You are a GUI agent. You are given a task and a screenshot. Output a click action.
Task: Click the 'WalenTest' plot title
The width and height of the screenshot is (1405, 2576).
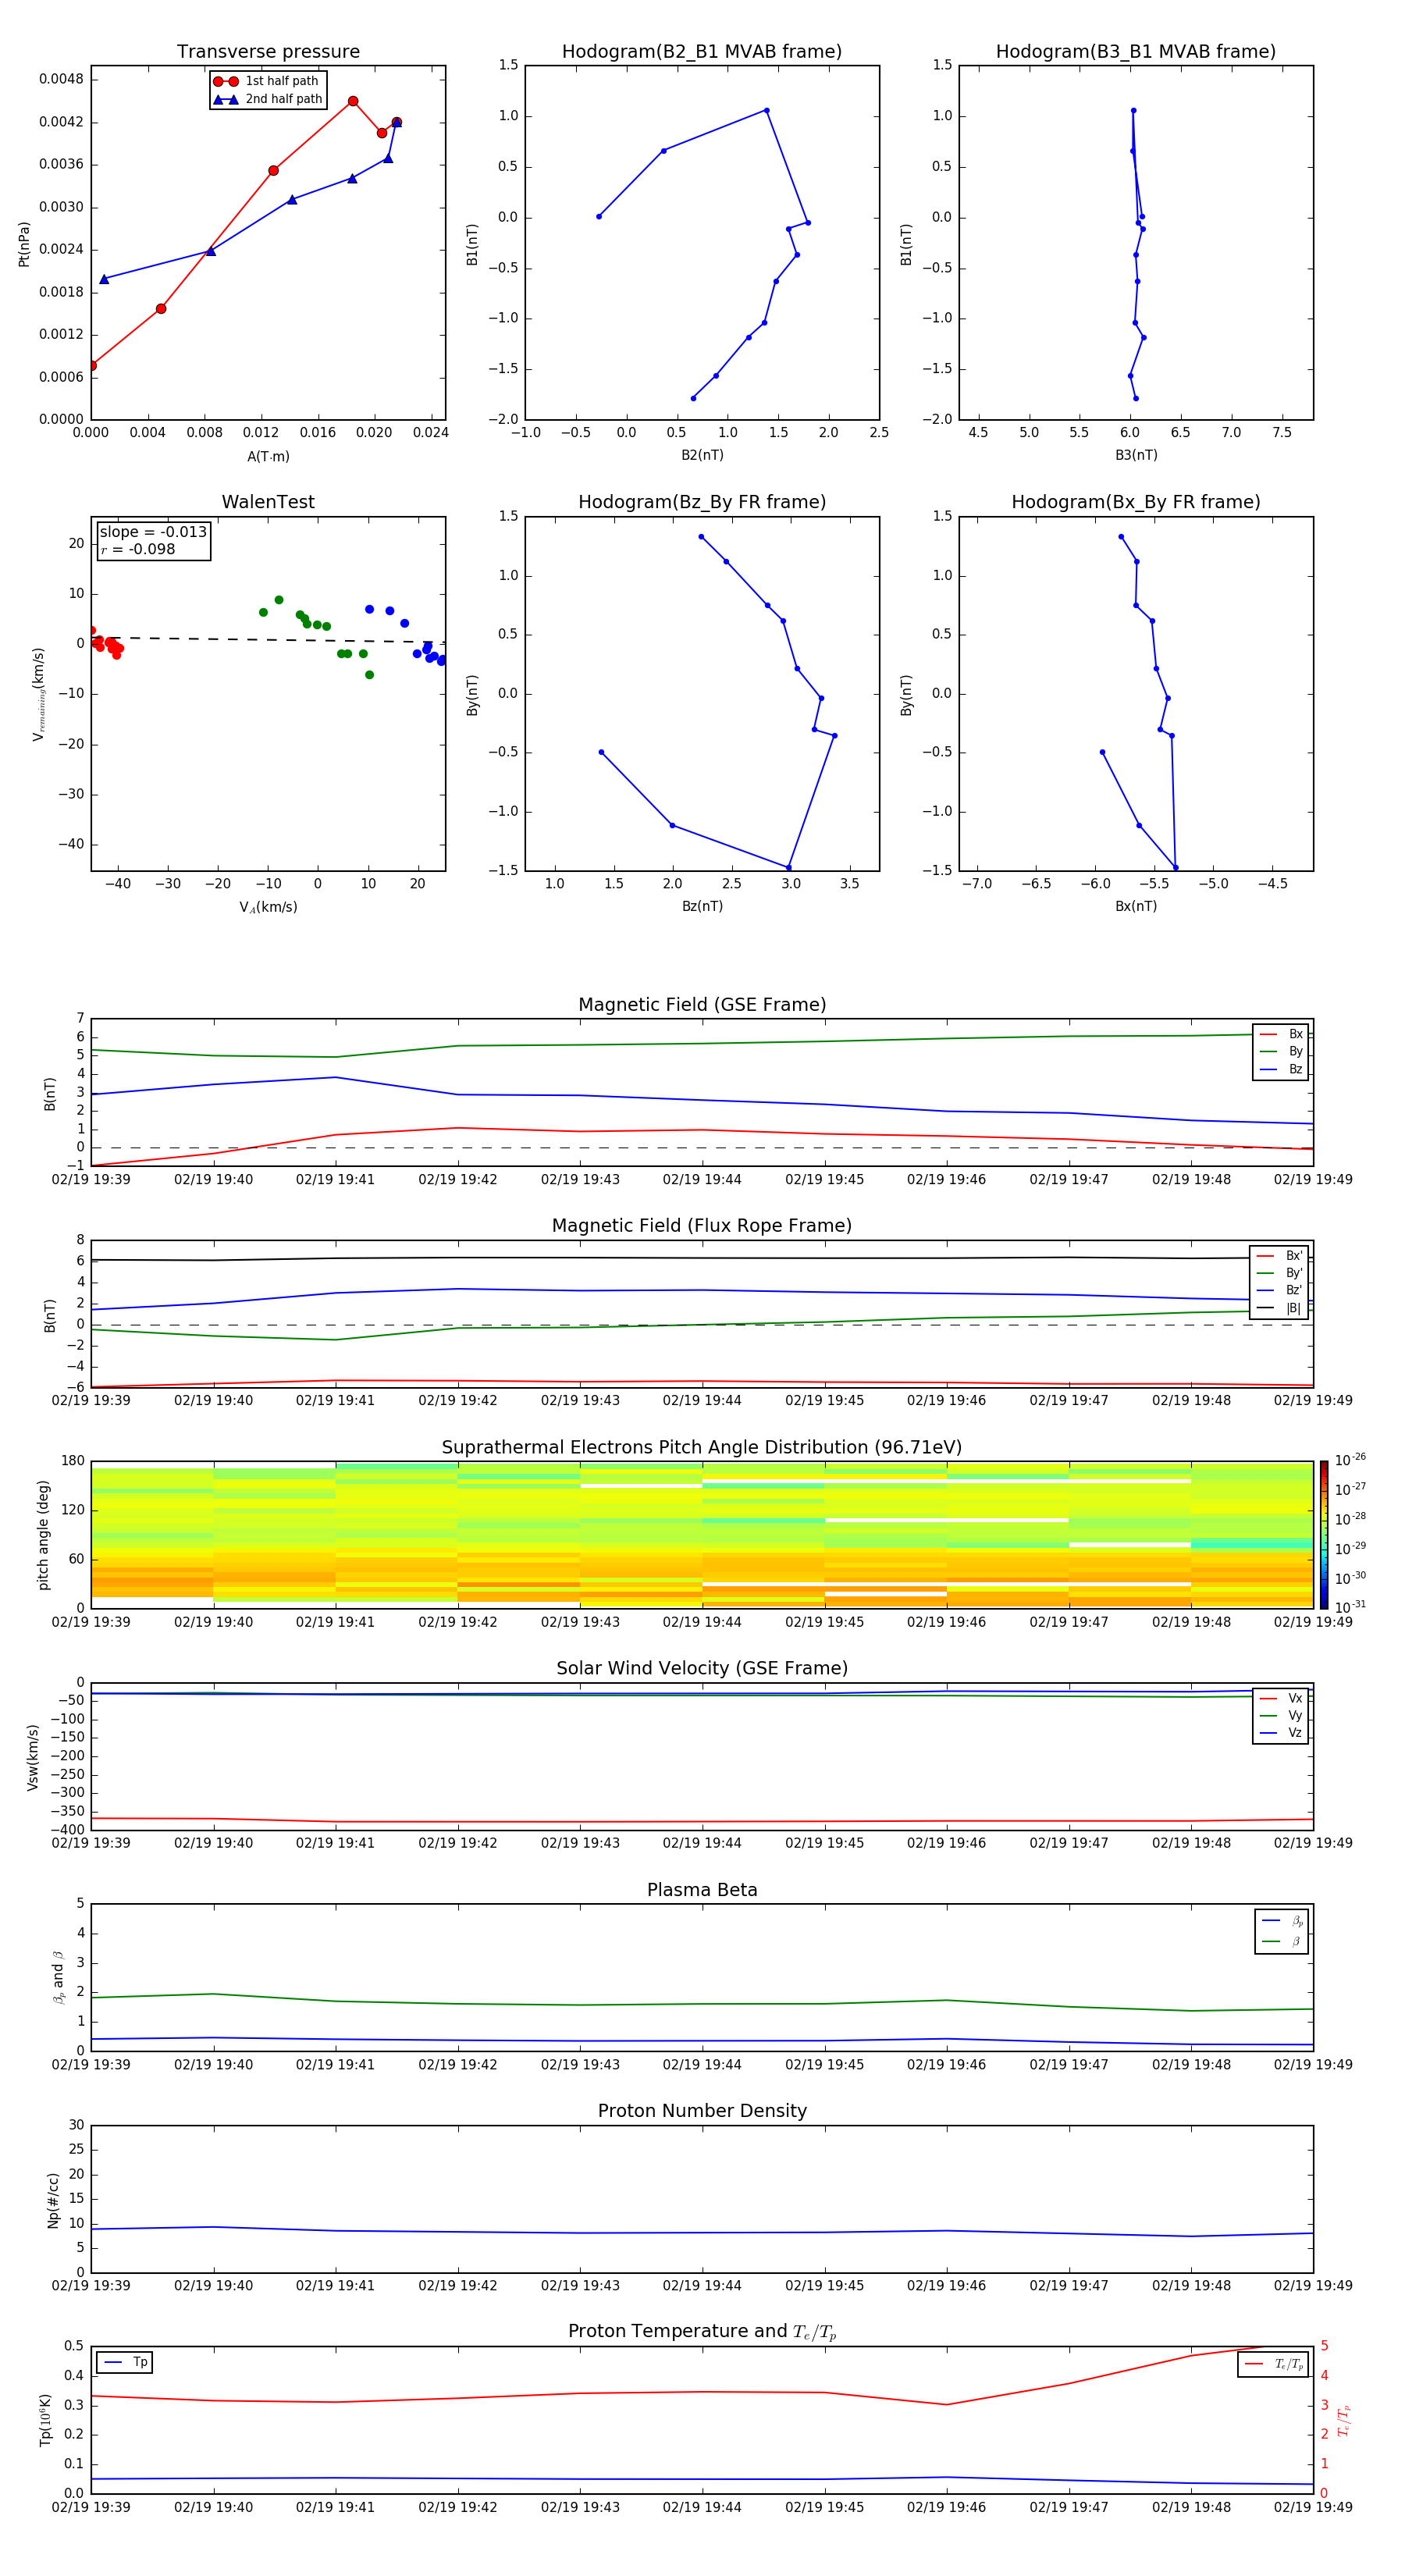pyautogui.click(x=268, y=502)
